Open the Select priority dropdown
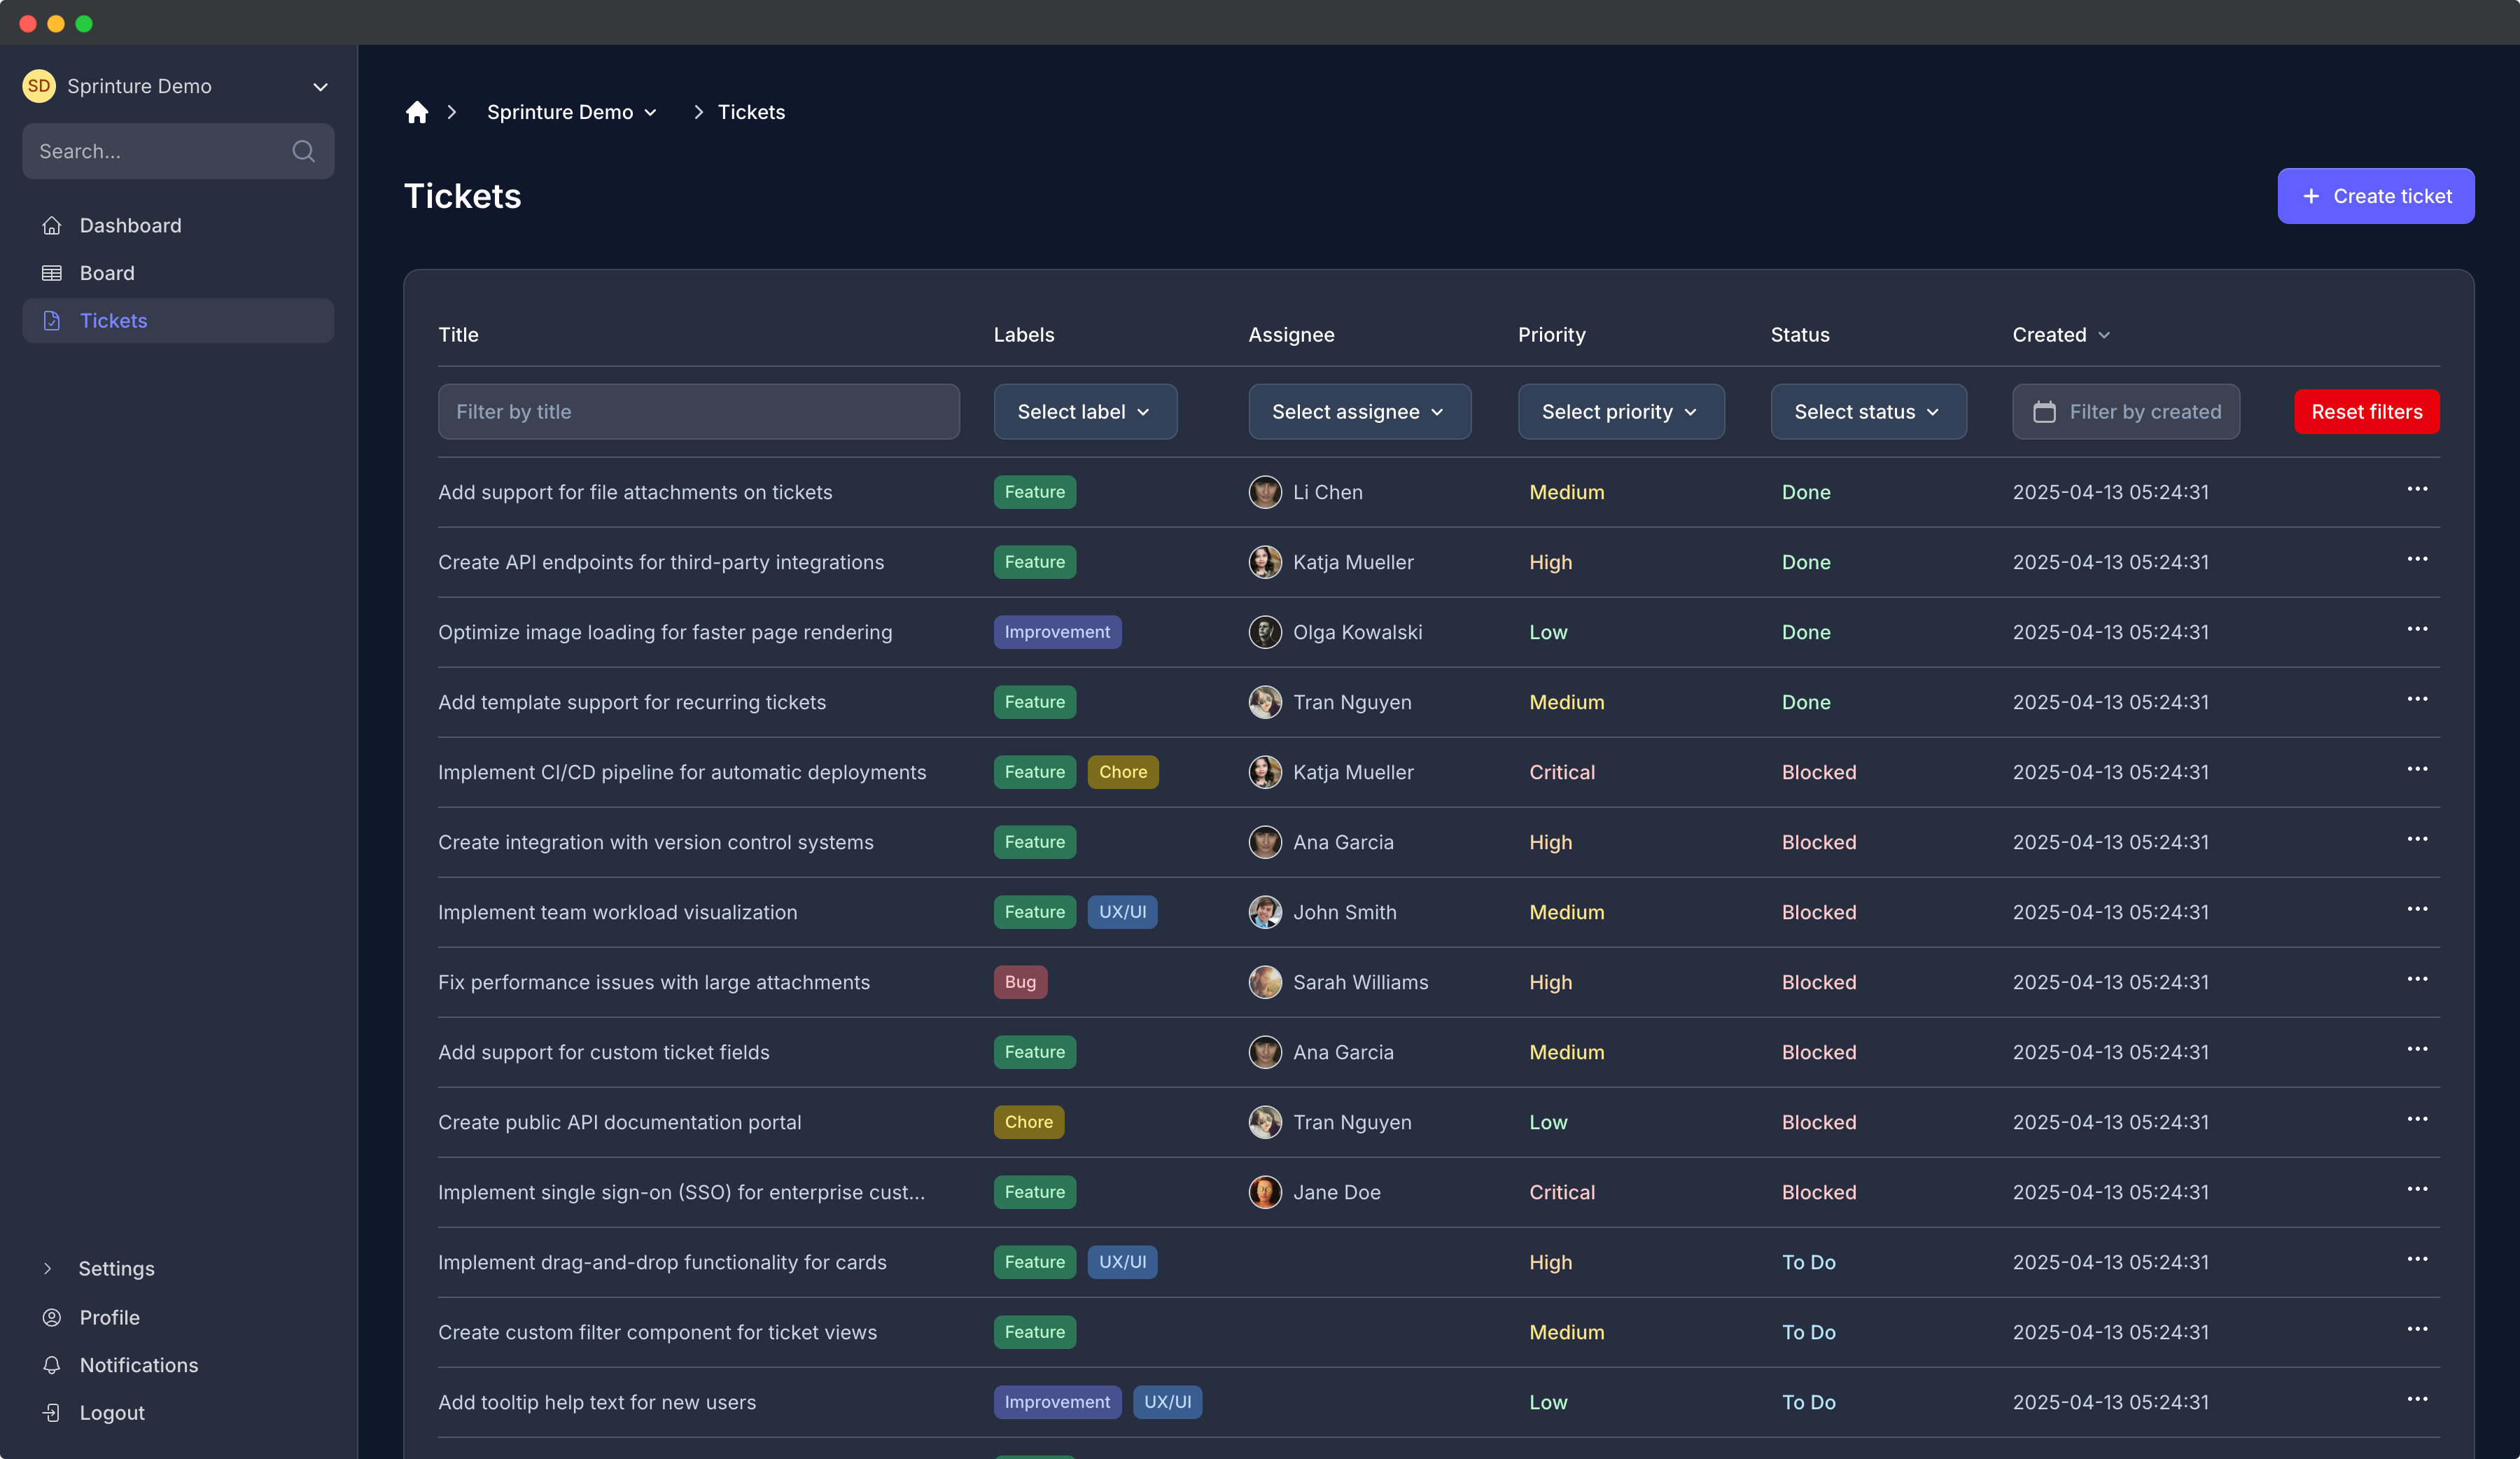Image resolution: width=2520 pixels, height=1459 pixels. point(1620,412)
